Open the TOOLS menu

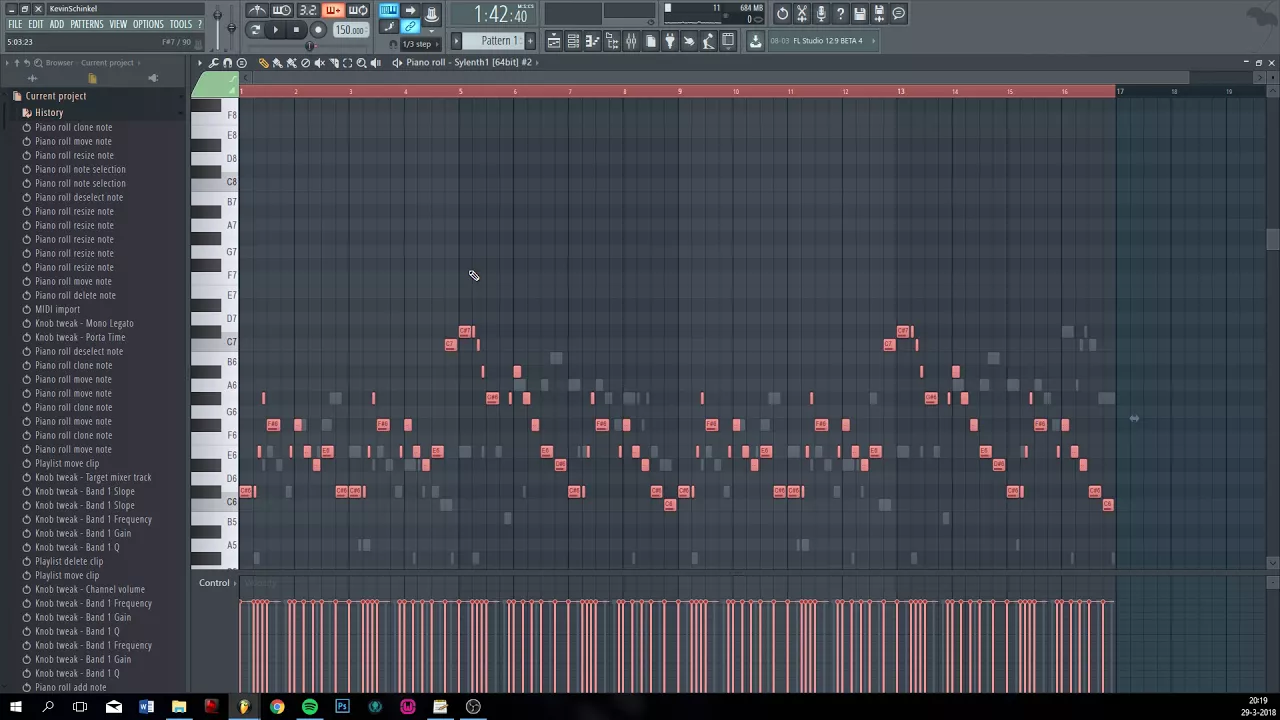pos(181,24)
